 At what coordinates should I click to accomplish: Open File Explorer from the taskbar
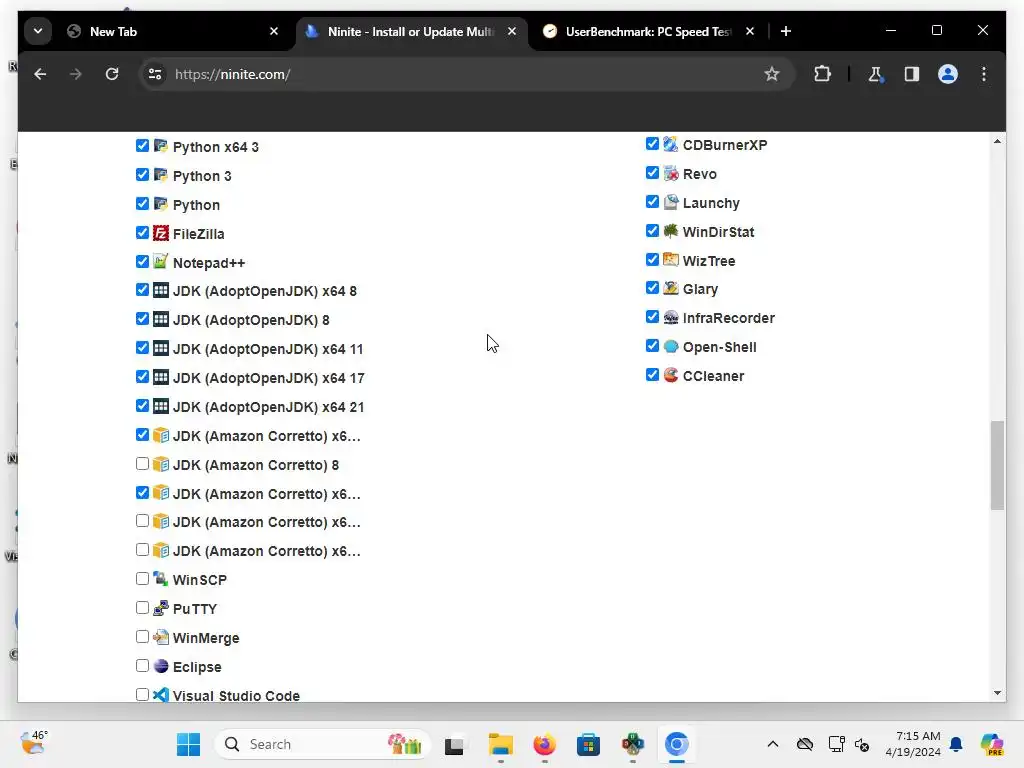(500, 744)
